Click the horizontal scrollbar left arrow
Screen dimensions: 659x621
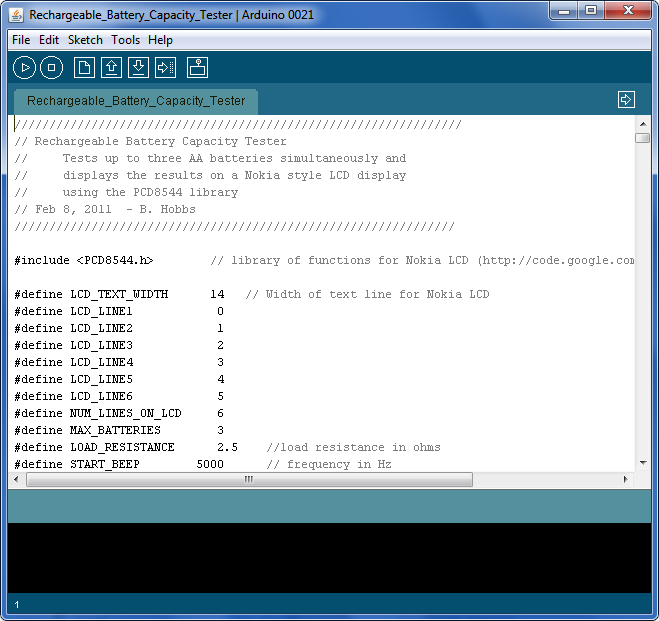click(x=16, y=479)
